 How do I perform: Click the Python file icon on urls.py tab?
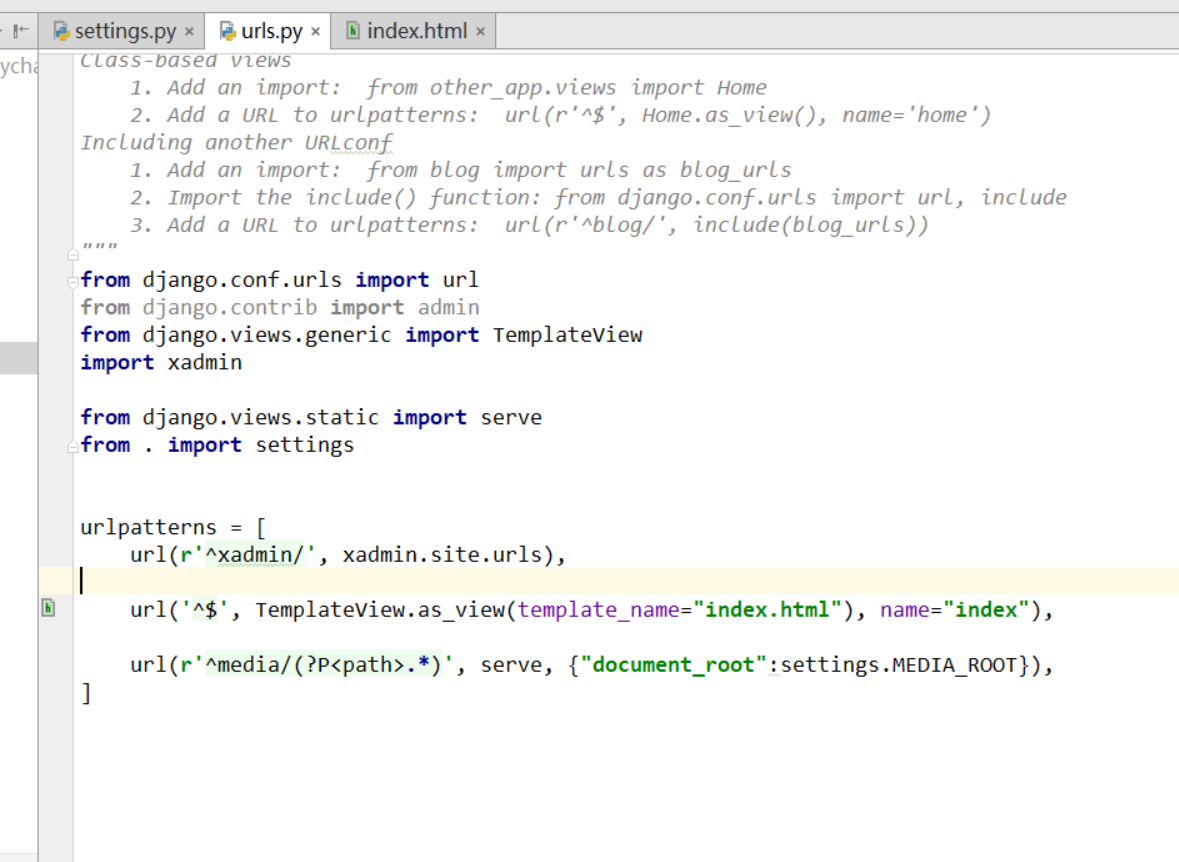227,31
